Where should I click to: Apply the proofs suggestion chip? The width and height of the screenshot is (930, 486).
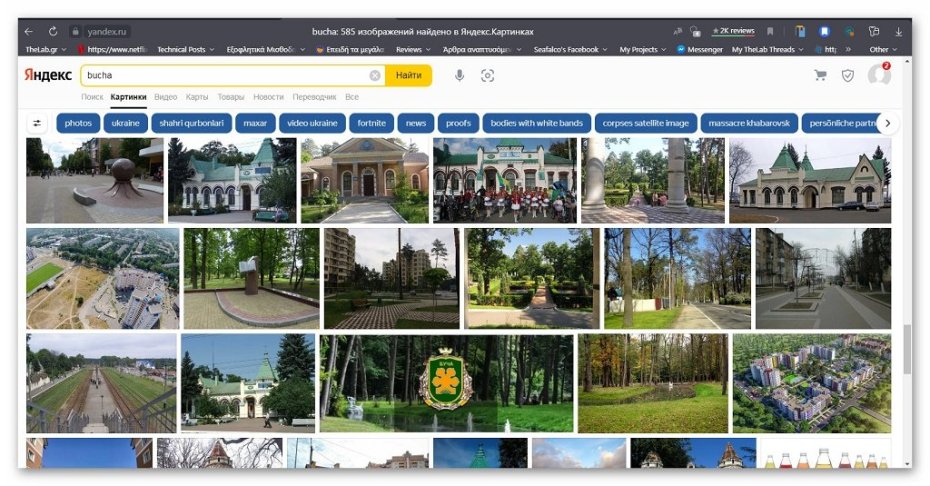pyautogui.click(x=458, y=123)
